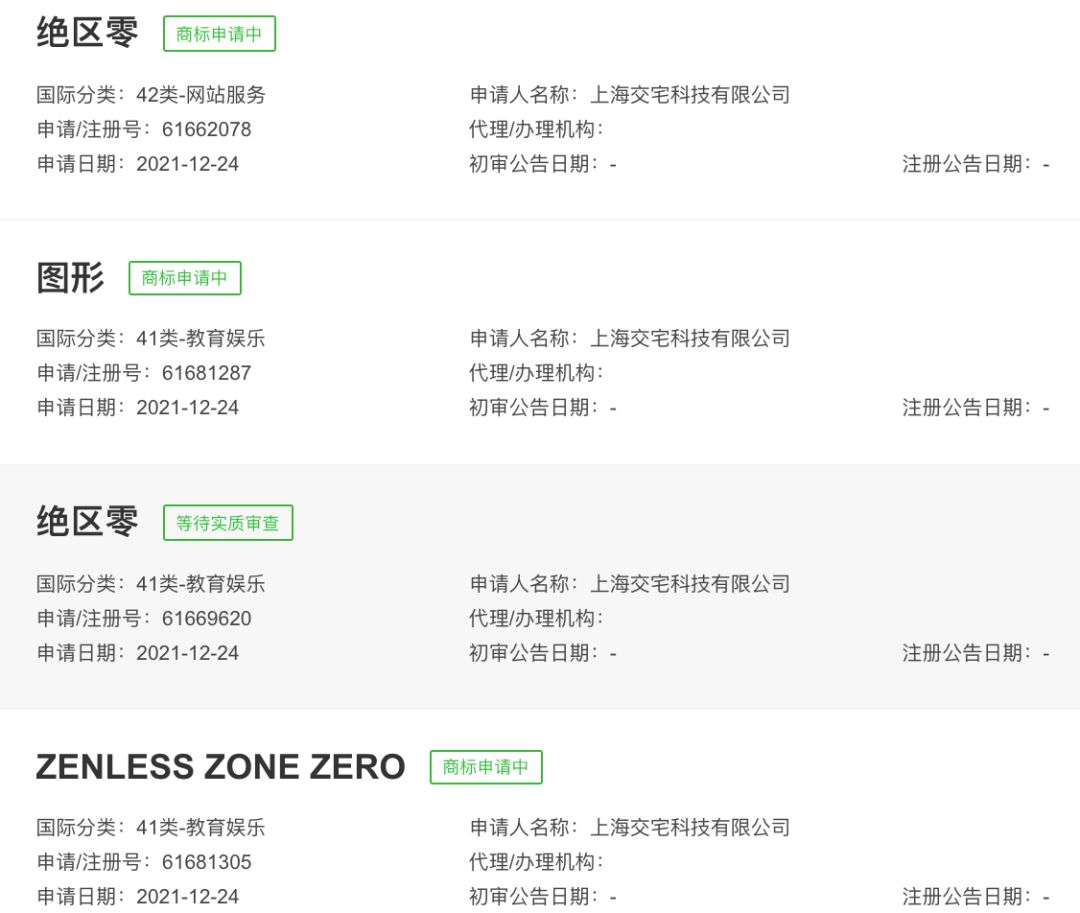Click applicant name in the 图形 entry
1080x913 pixels.
(x=689, y=339)
